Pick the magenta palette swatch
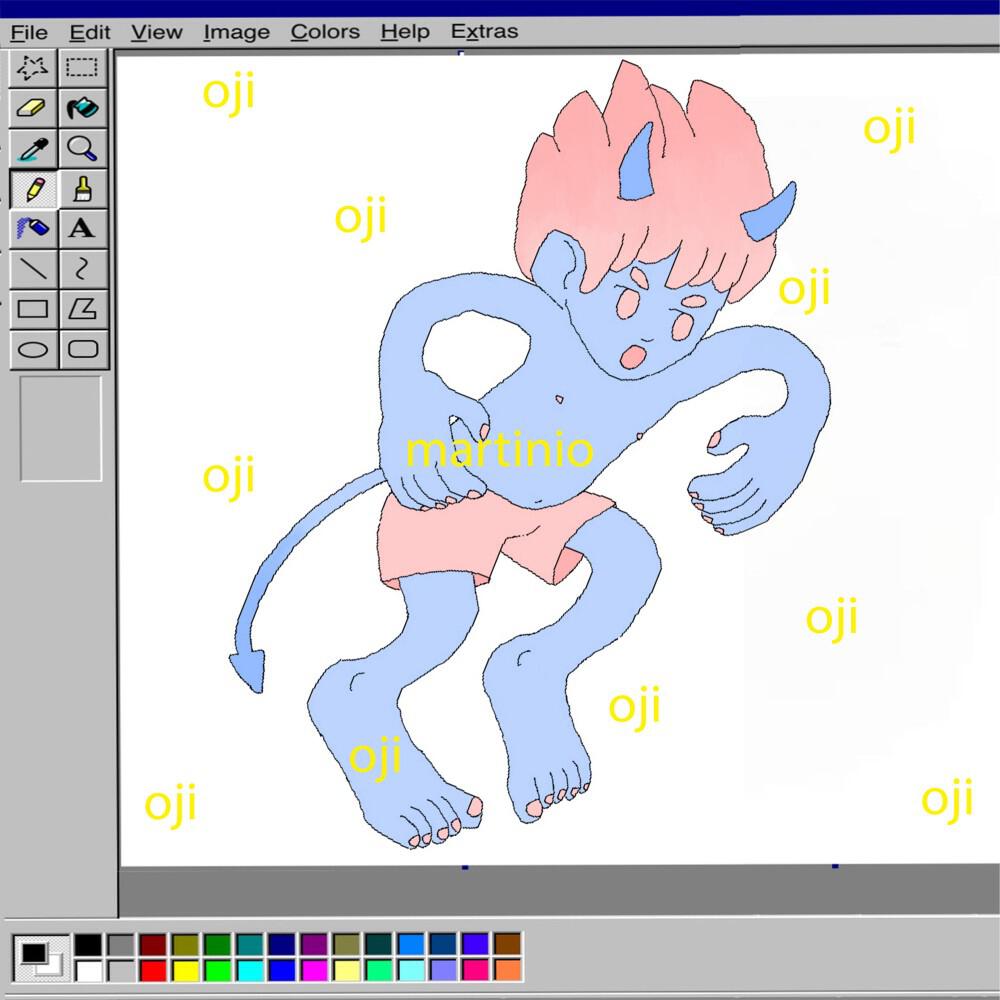Viewport: 1000px width, 1000px height. [314, 971]
